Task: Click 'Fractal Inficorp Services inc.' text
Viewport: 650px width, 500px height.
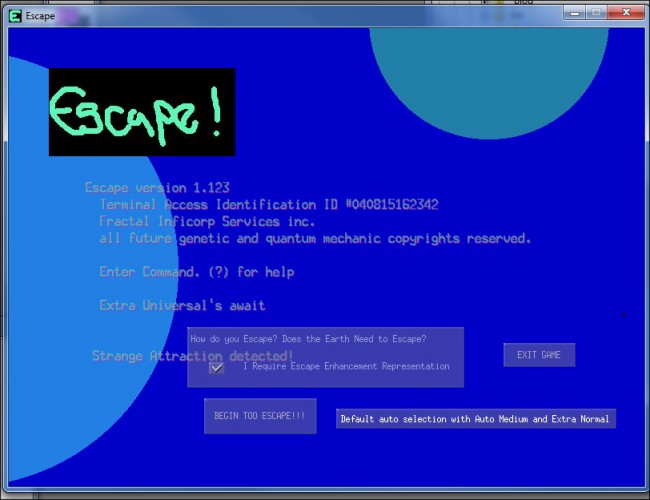Action: [x=207, y=221]
